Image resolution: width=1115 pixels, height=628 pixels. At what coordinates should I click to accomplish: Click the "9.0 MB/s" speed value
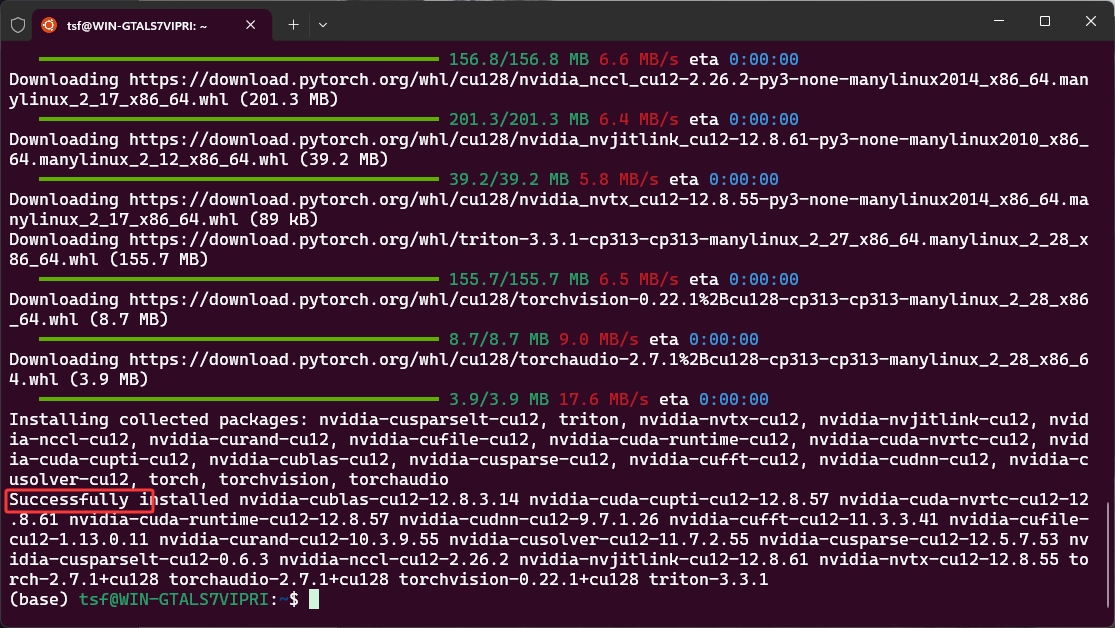pyautogui.click(x=598, y=339)
